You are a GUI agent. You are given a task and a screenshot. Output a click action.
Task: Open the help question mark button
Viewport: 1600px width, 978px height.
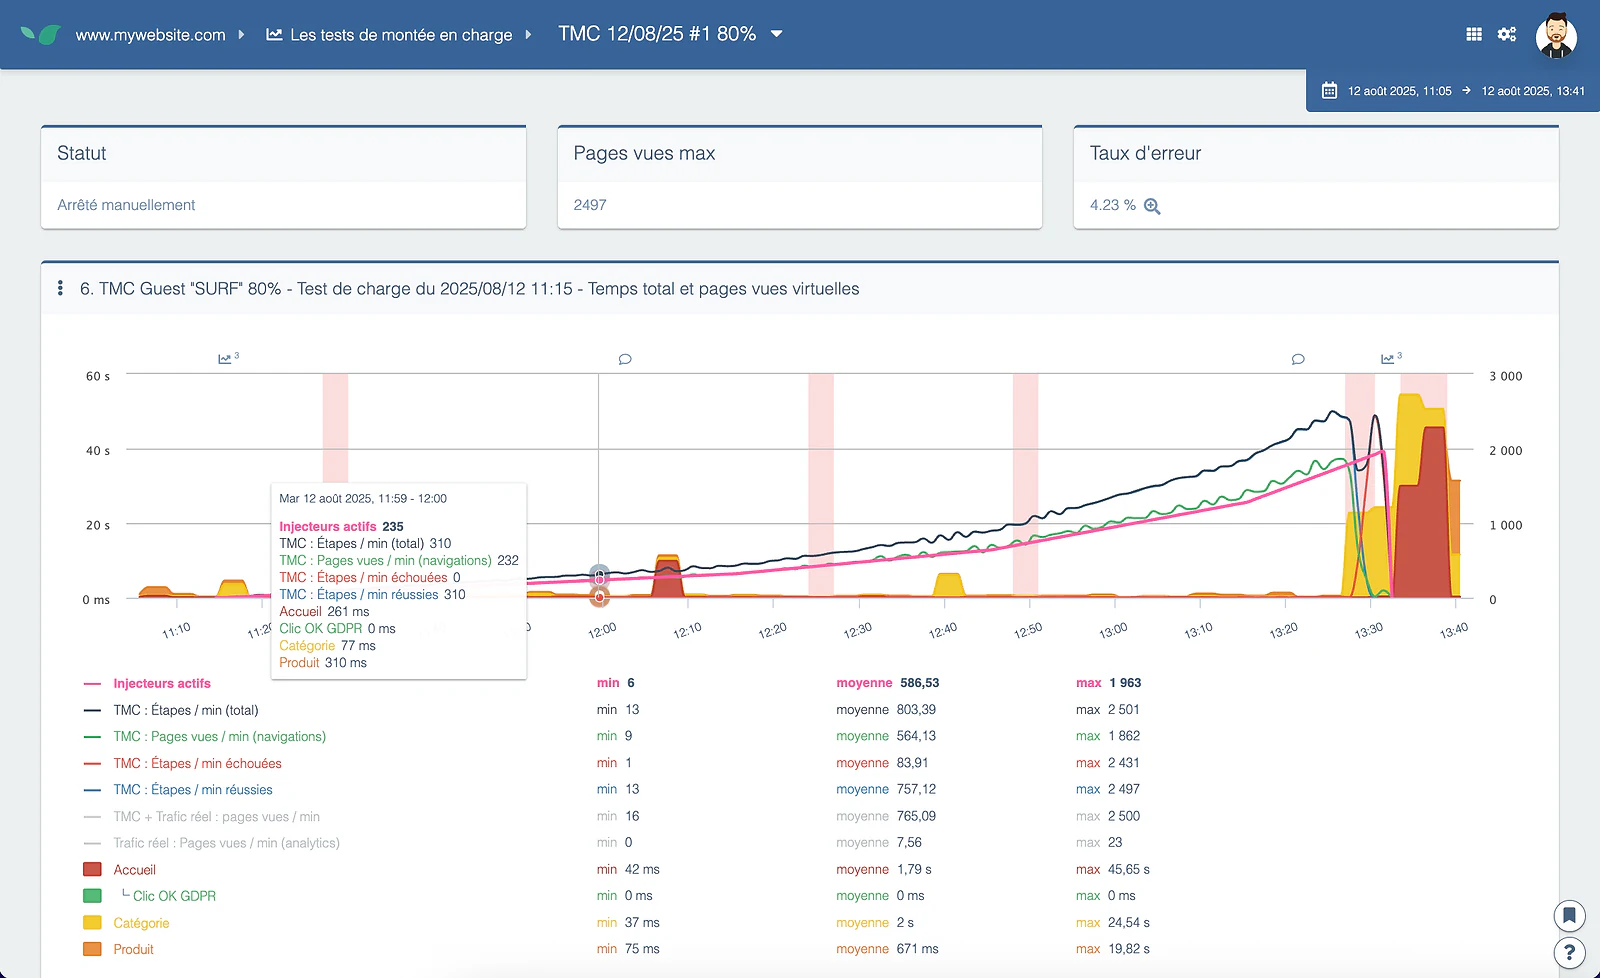point(1569,953)
